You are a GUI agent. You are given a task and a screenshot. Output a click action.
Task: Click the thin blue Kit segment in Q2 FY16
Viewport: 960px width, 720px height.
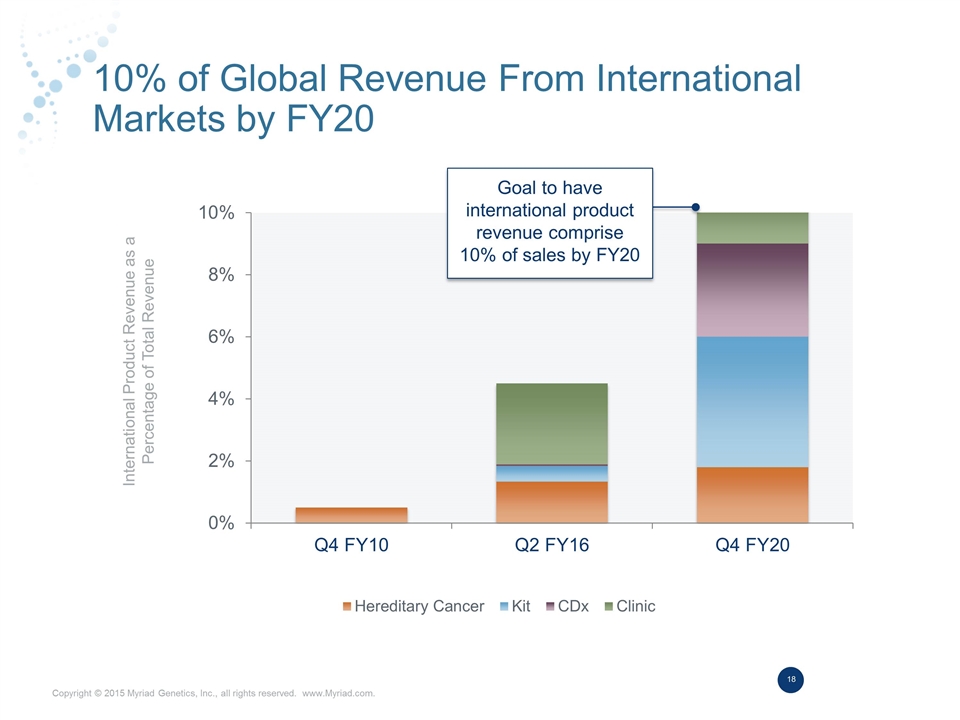[551, 473]
